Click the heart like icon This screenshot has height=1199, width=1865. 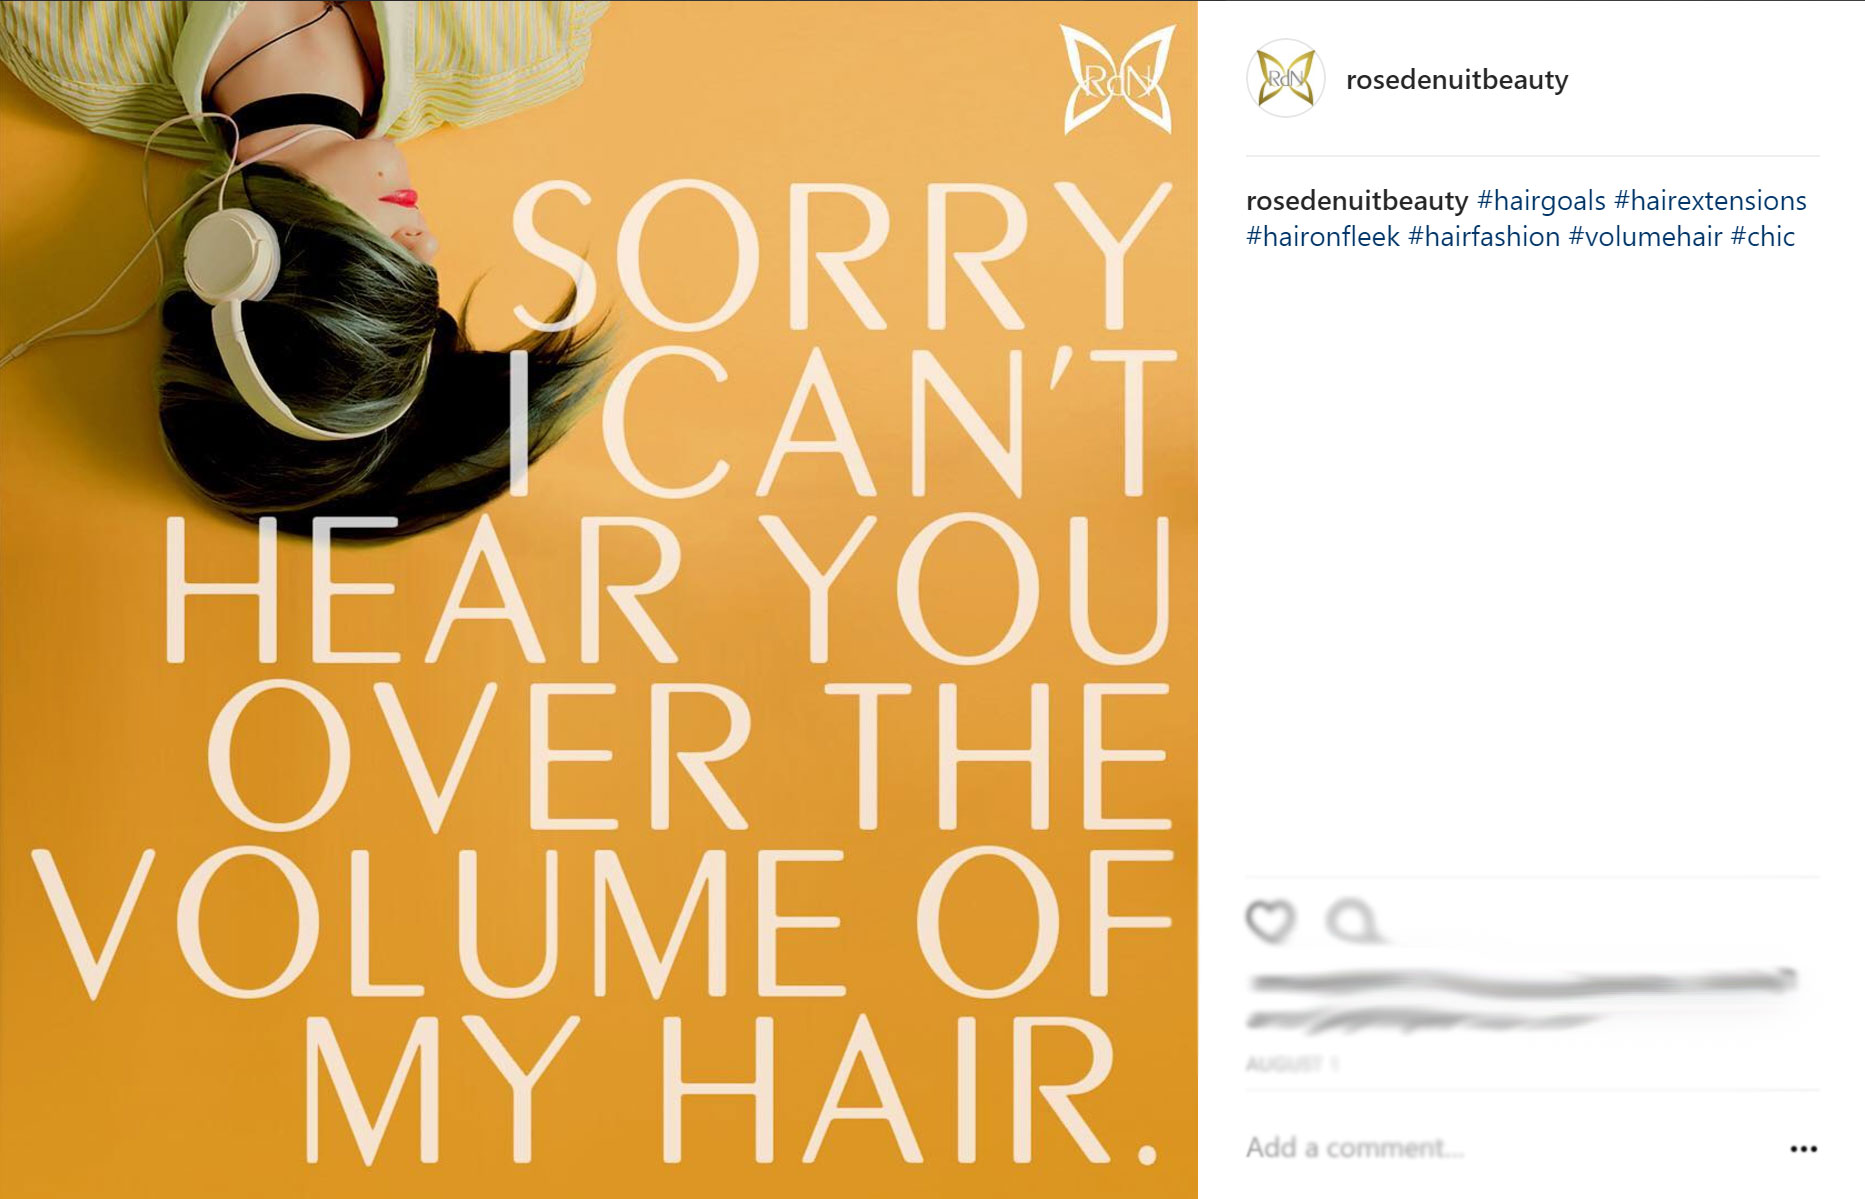click(x=1270, y=921)
